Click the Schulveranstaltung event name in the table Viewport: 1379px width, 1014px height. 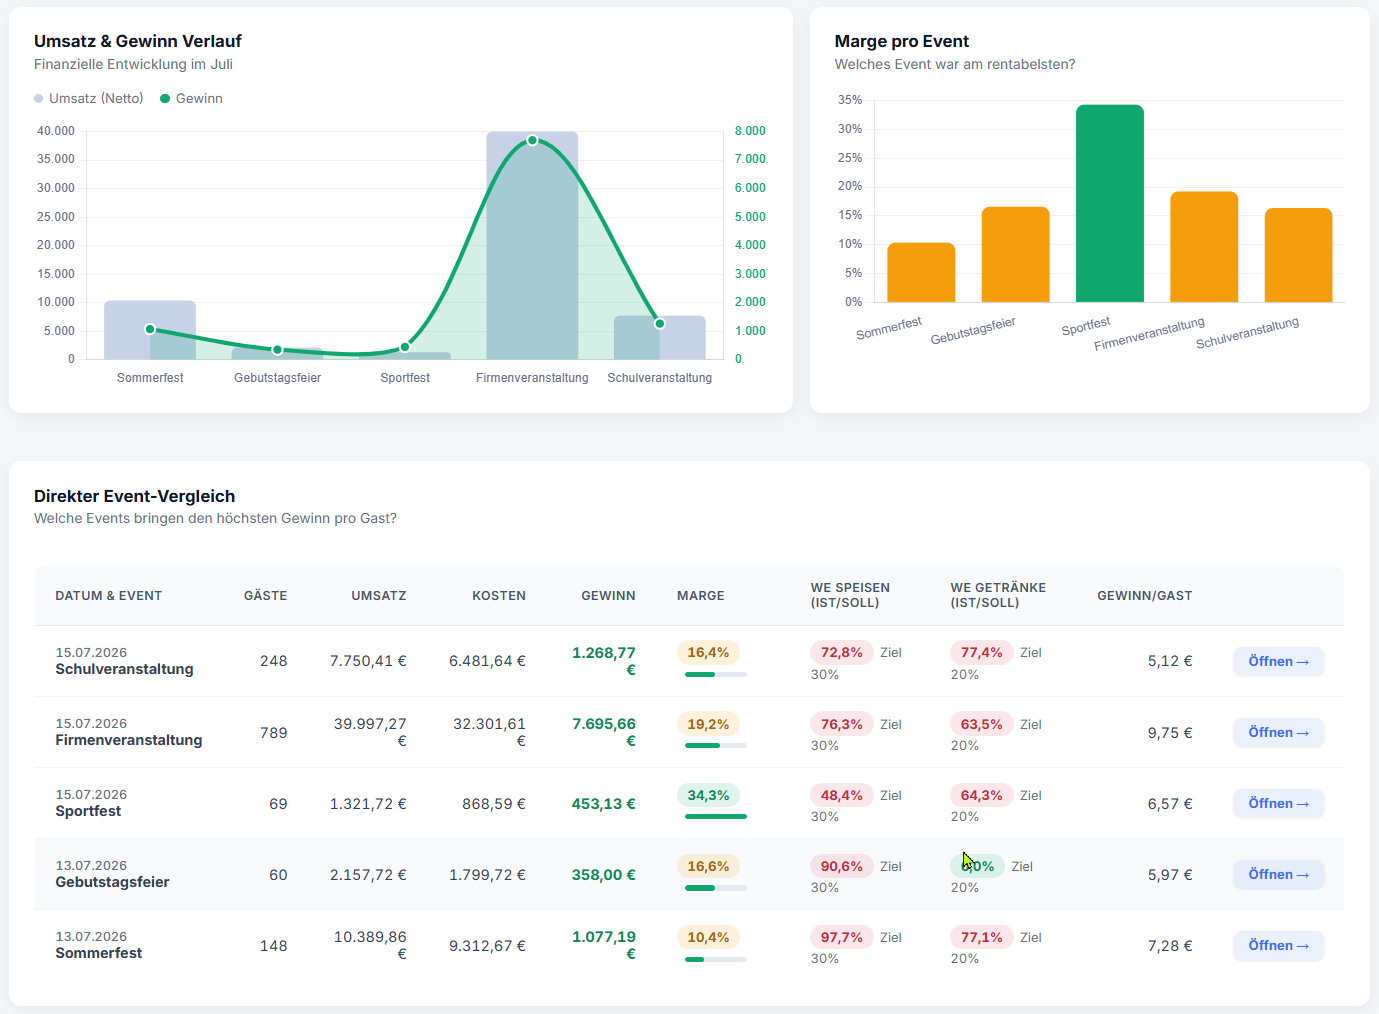pos(124,669)
